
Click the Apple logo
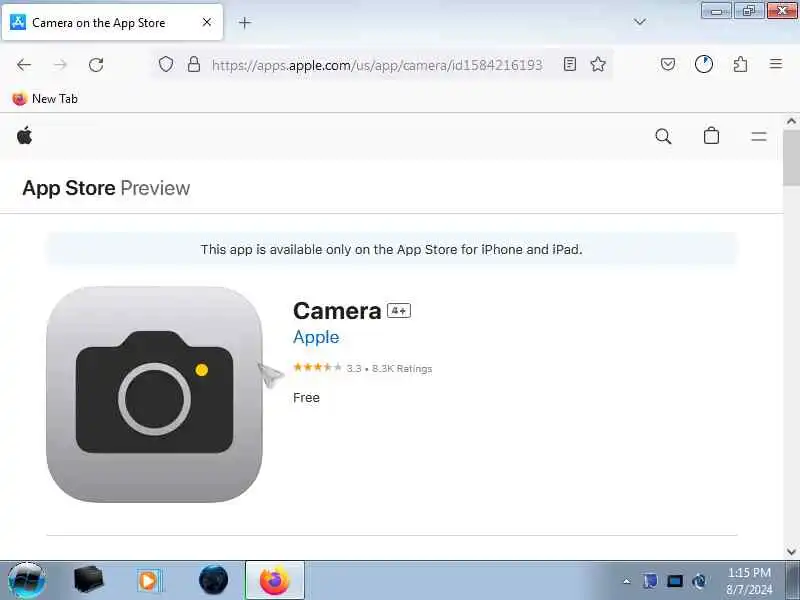[x=24, y=136]
